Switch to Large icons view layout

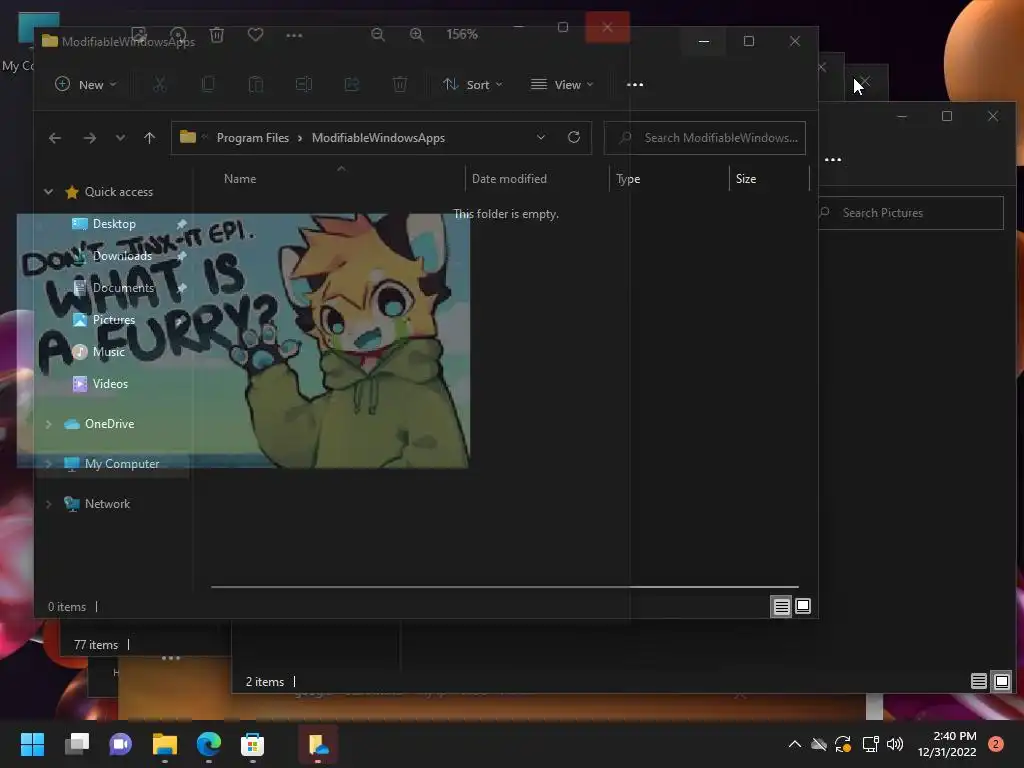point(803,607)
